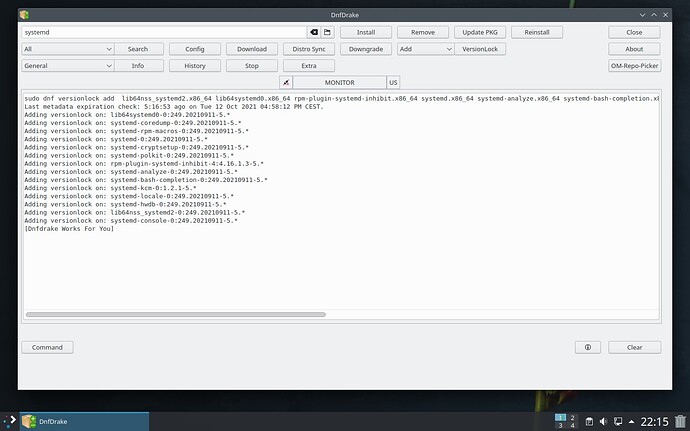Click the line mentioning systemd-cryptsetup

(x=136, y=147)
